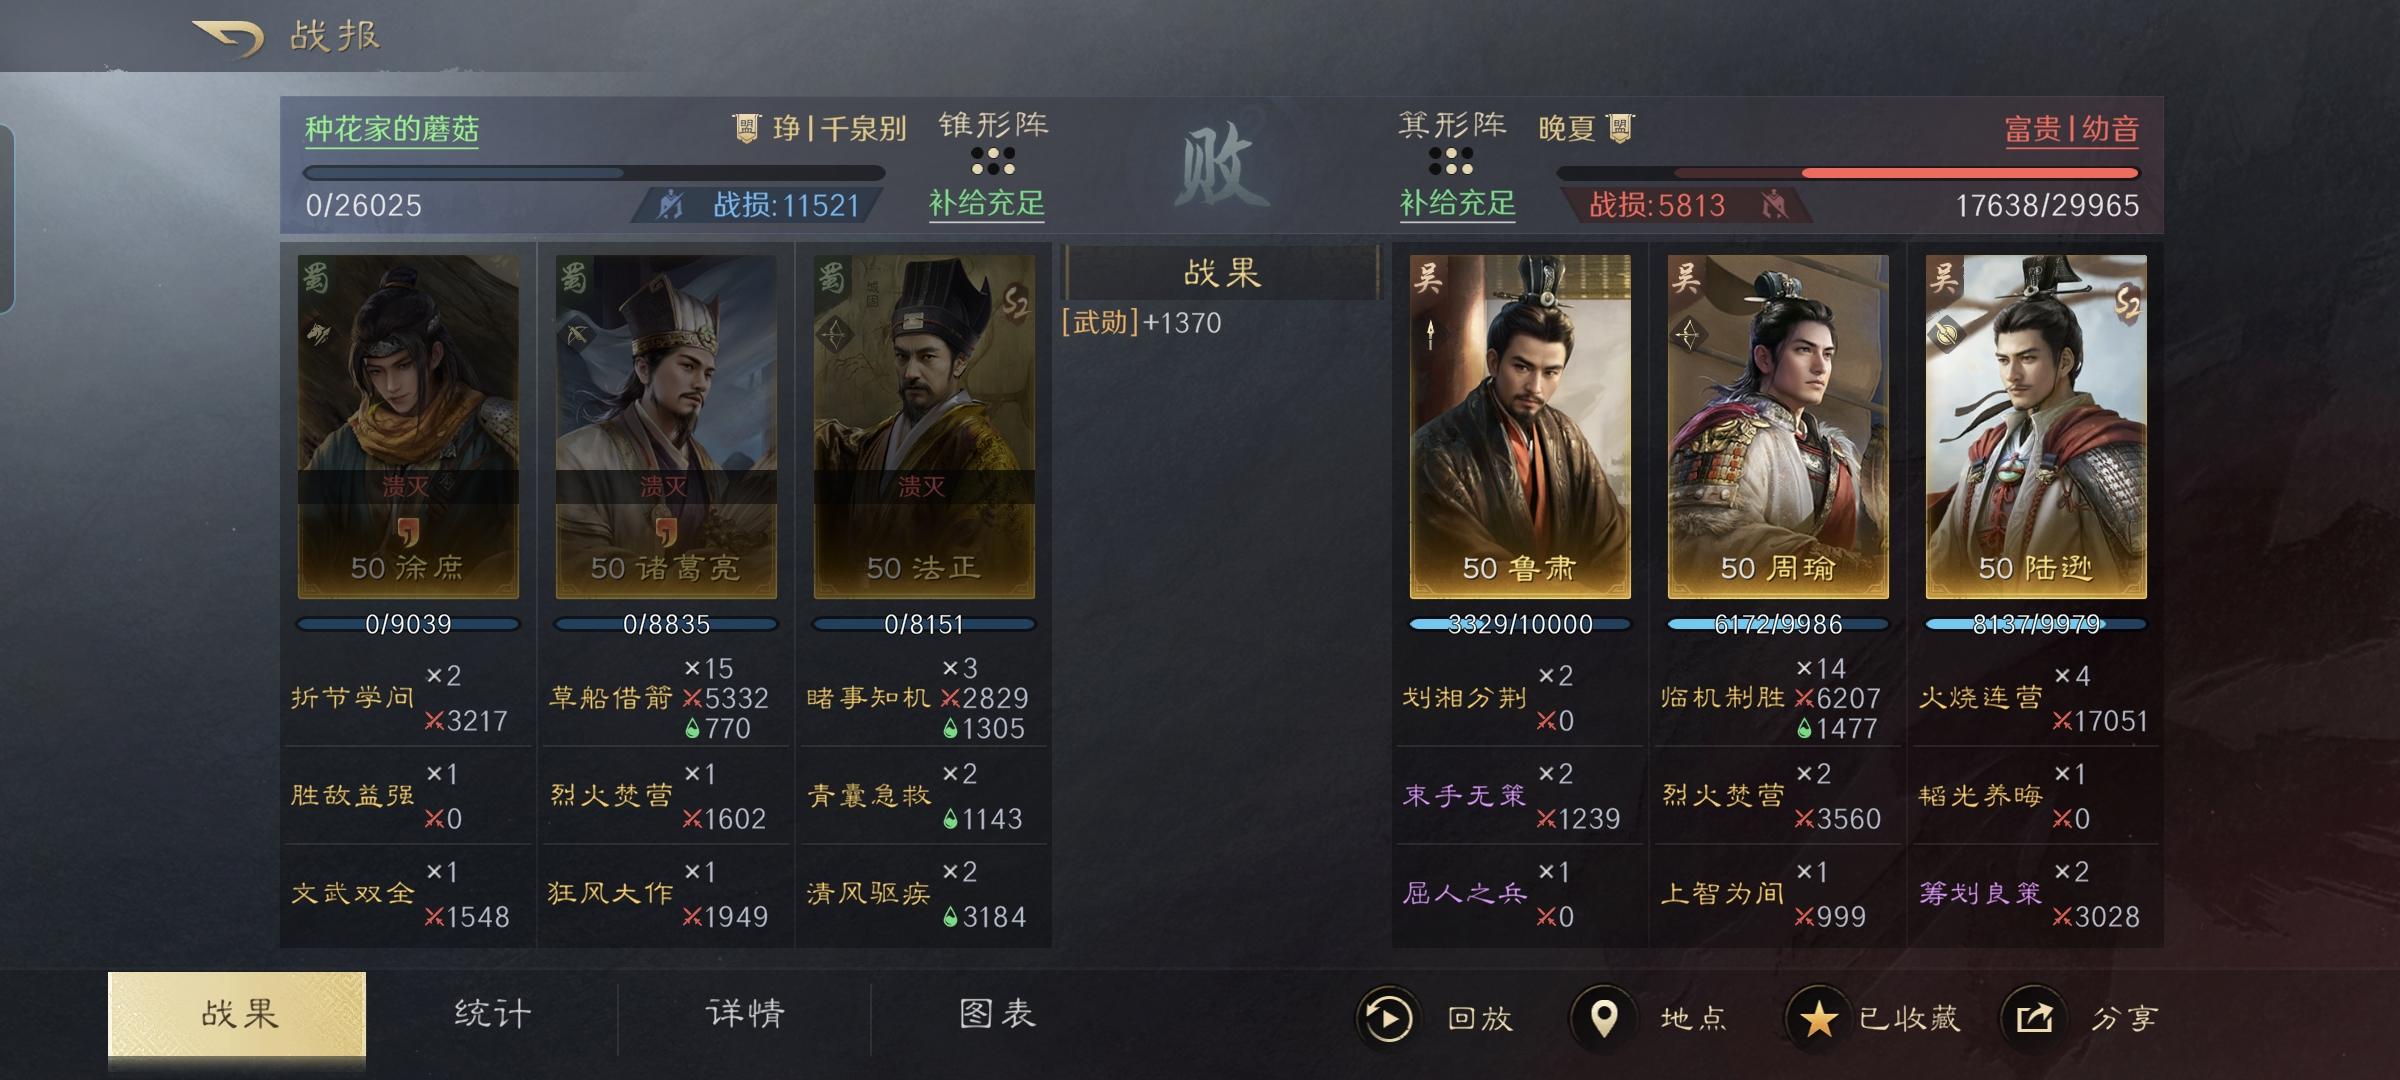
Task: Open the 周瑜 hero card
Action: tap(1778, 427)
